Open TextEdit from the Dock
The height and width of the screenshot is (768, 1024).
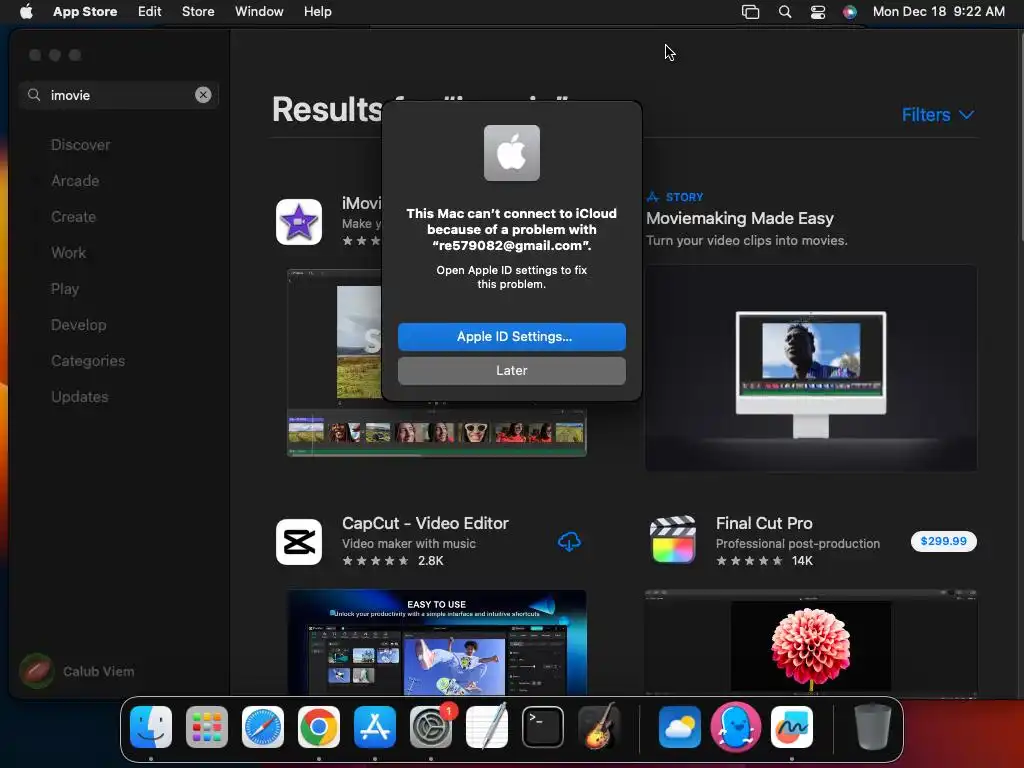[x=487, y=727]
